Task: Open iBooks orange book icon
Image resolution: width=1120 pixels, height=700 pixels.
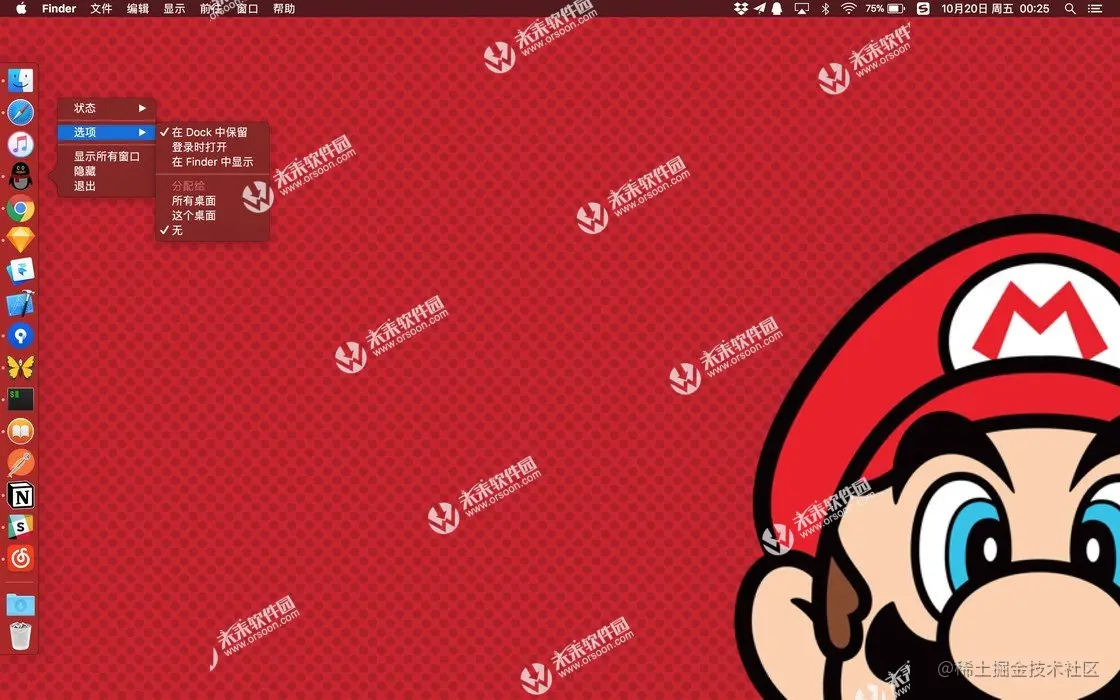Action: 20,431
